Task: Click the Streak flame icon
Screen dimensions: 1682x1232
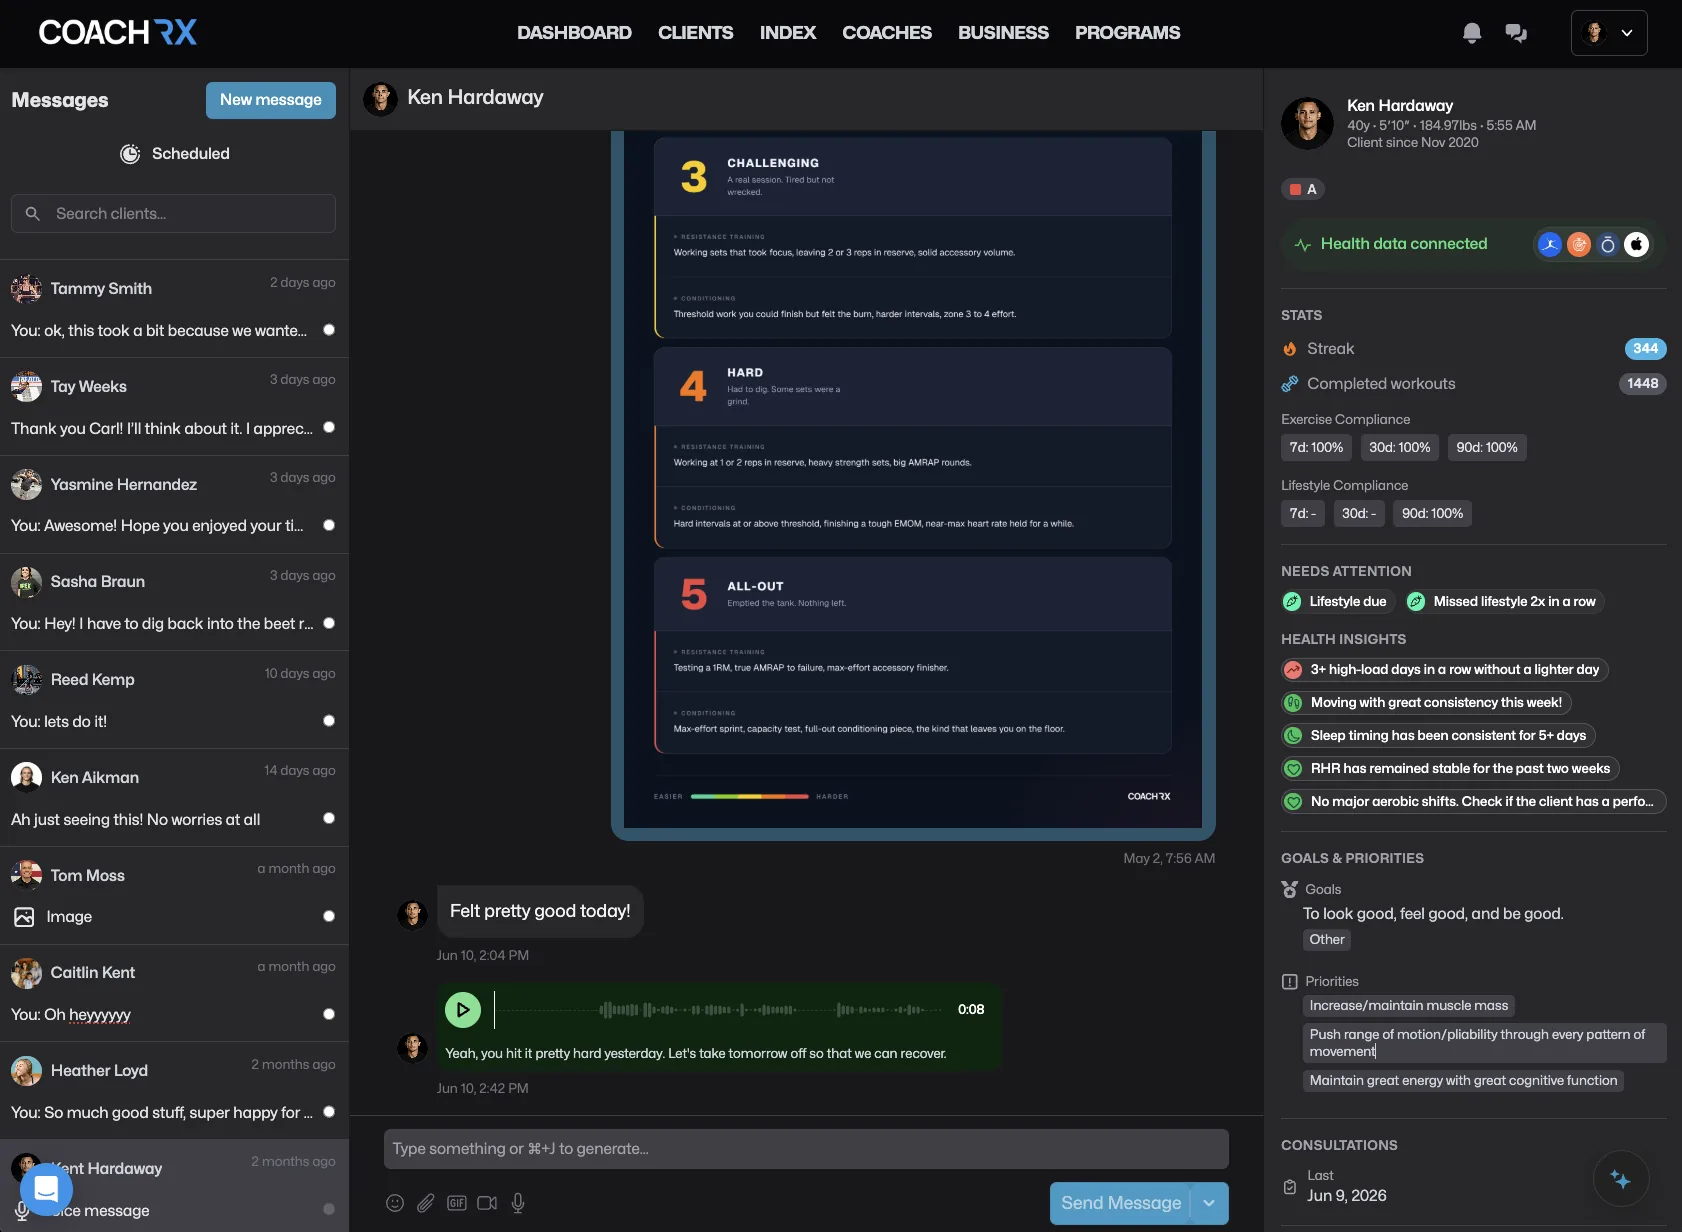Action: click(1290, 349)
